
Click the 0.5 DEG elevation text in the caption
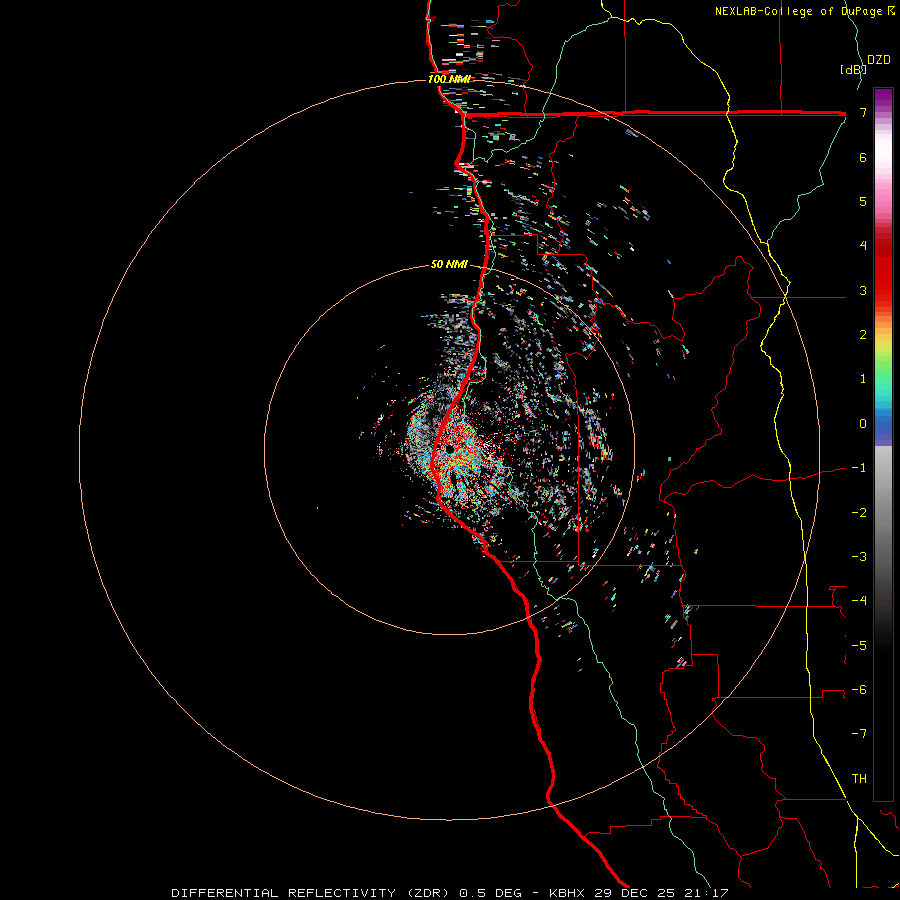coord(490,893)
